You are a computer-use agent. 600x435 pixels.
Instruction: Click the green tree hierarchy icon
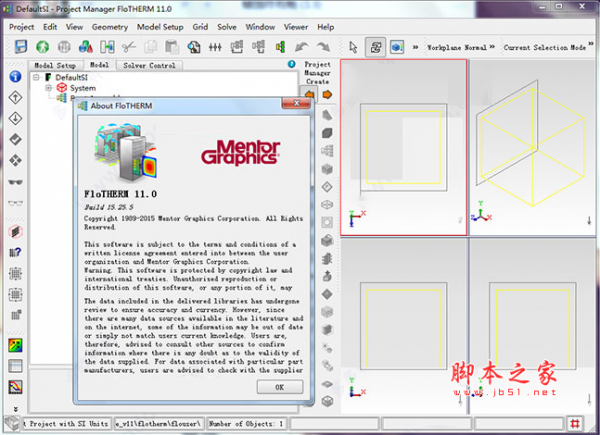point(280,47)
